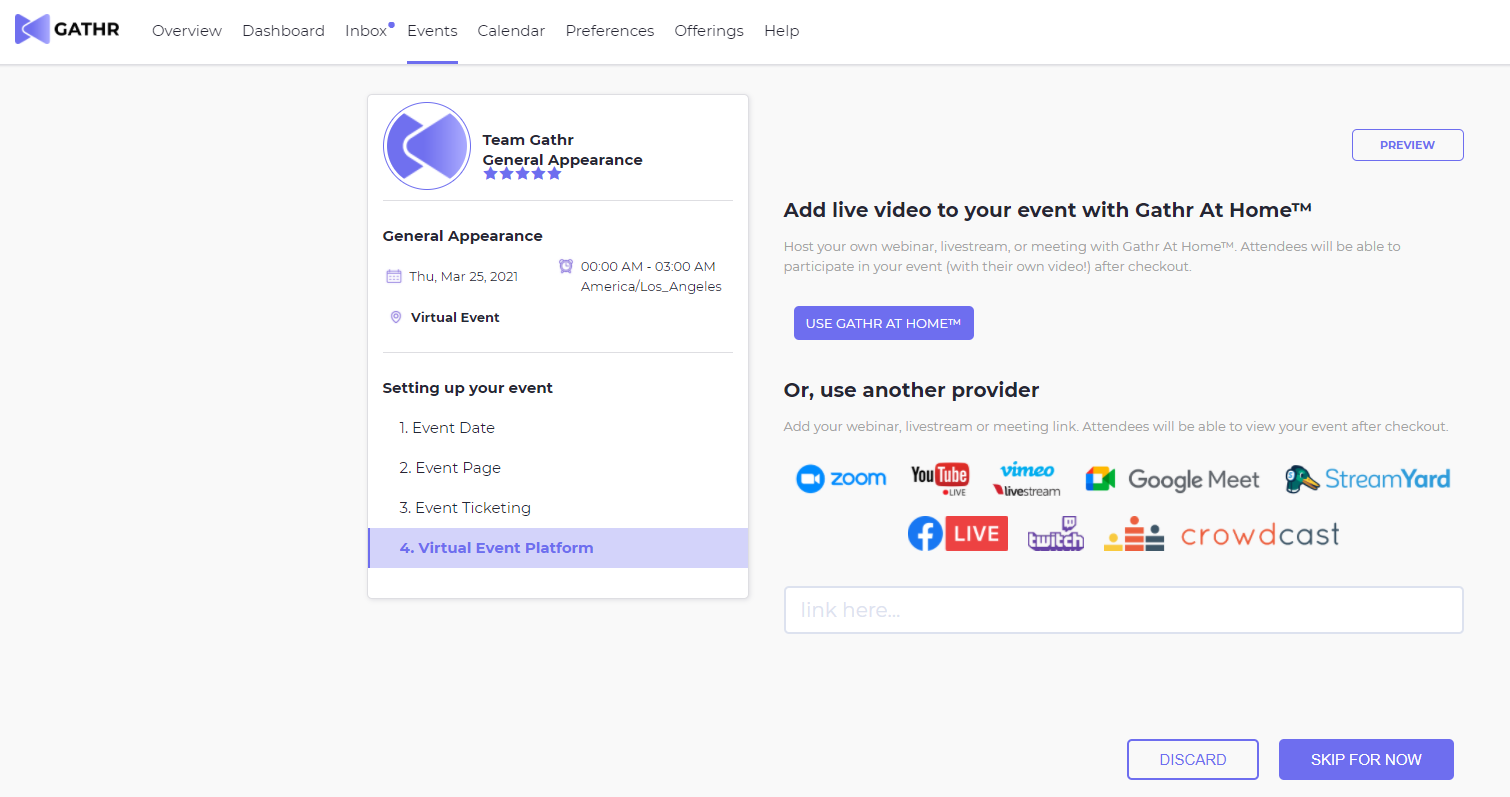Click the location pin next to Virtual Event

click(x=396, y=317)
